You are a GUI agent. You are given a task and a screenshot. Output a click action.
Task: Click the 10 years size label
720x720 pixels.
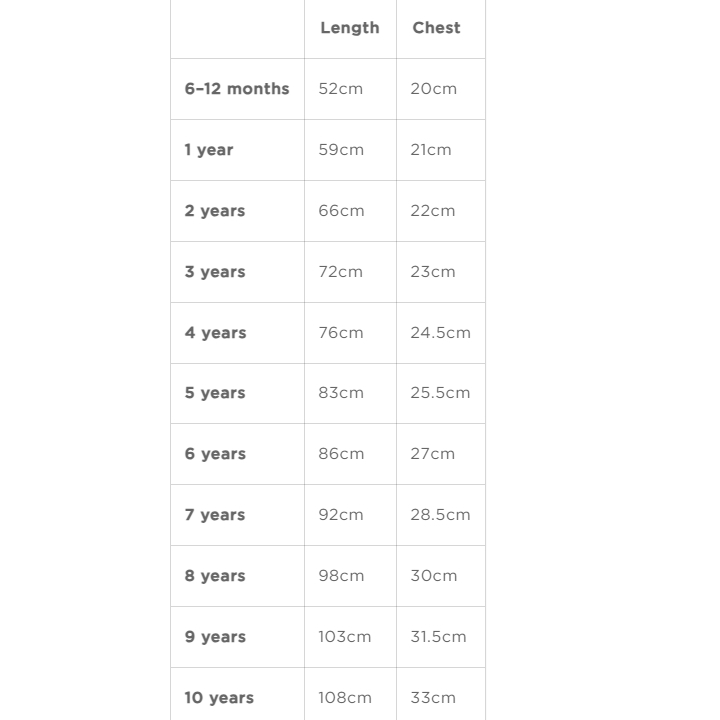[x=219, y=698]
